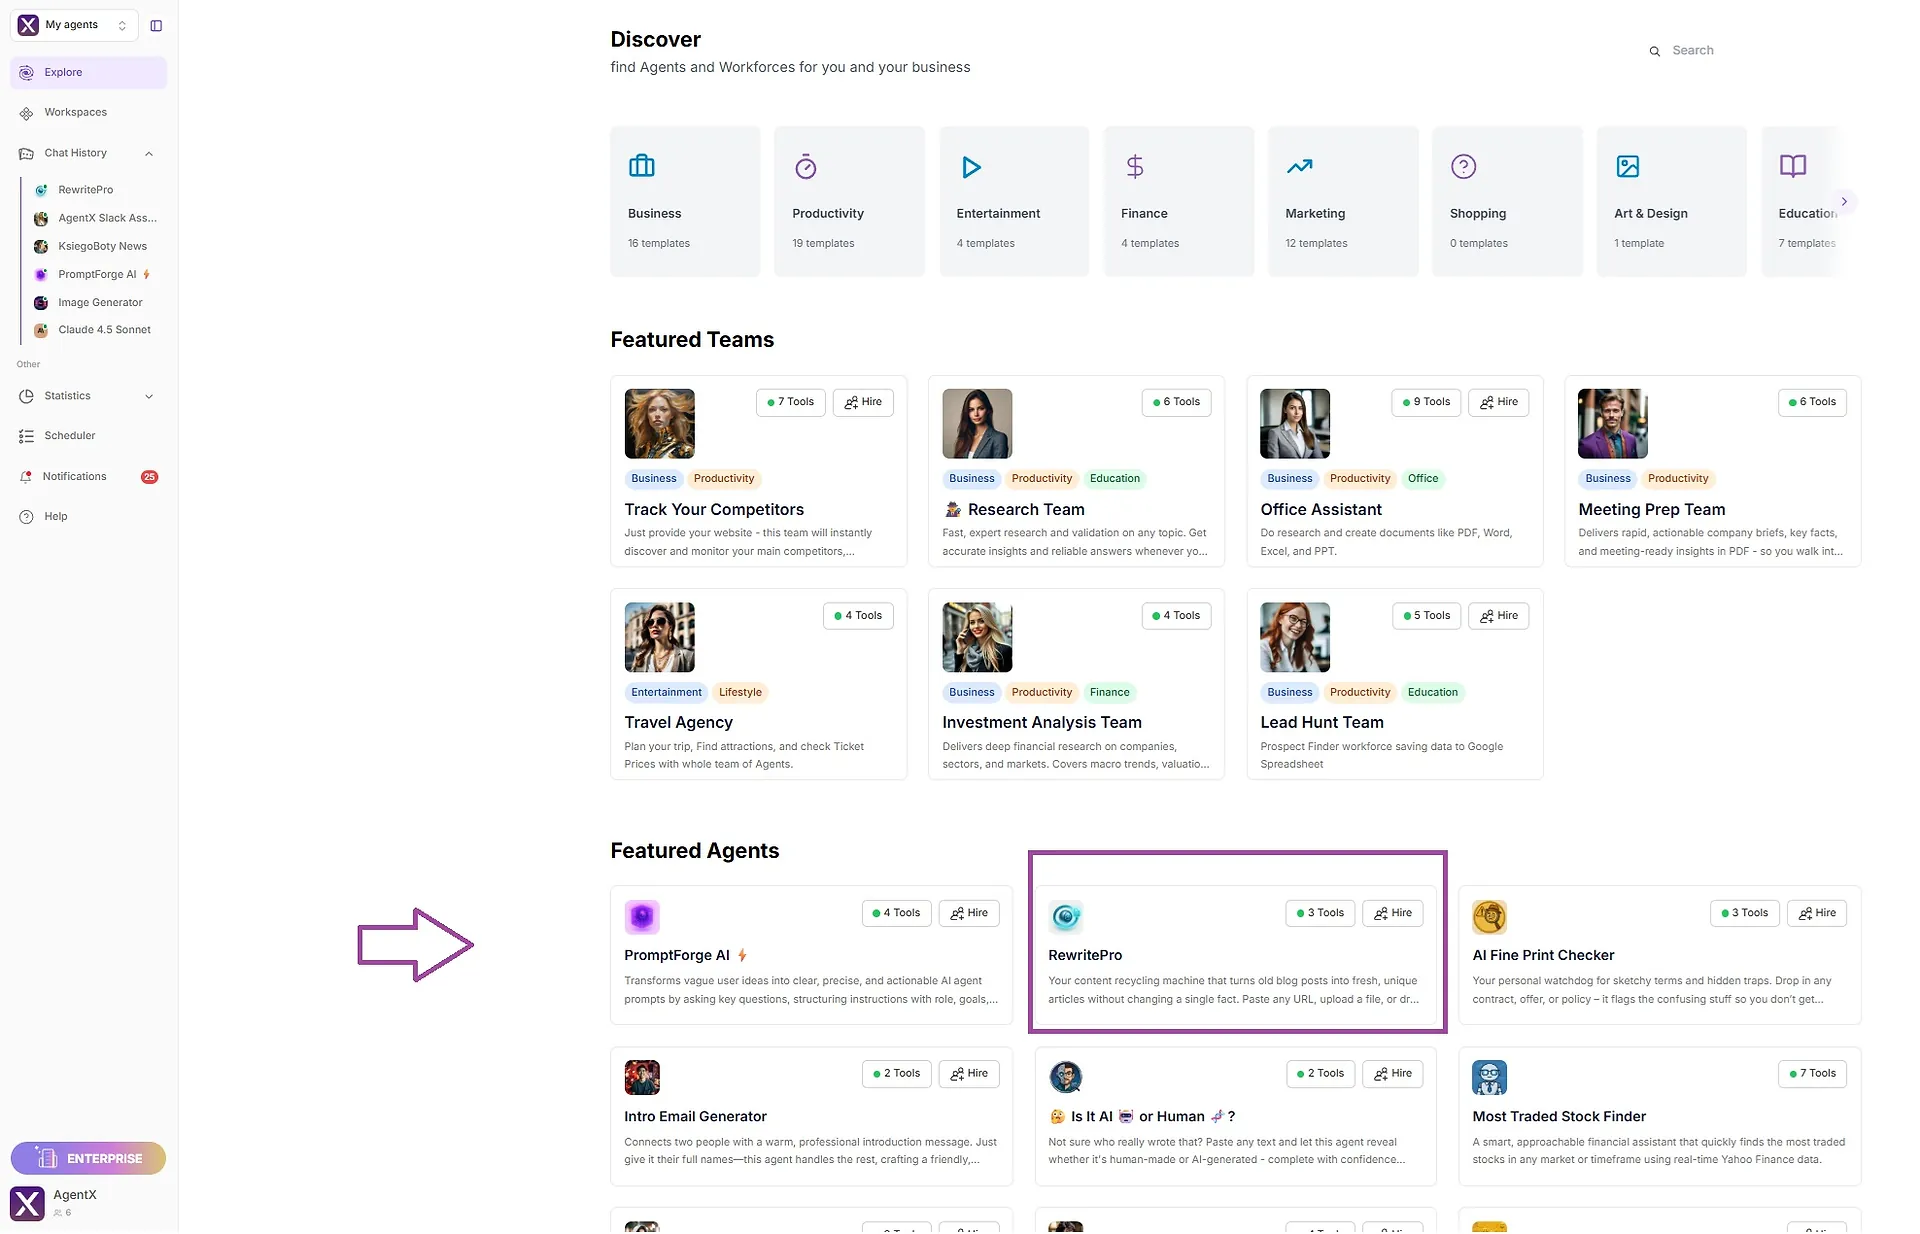Collapse the Chat History section
This screenshot has width=1920, height=1234.
149,154
